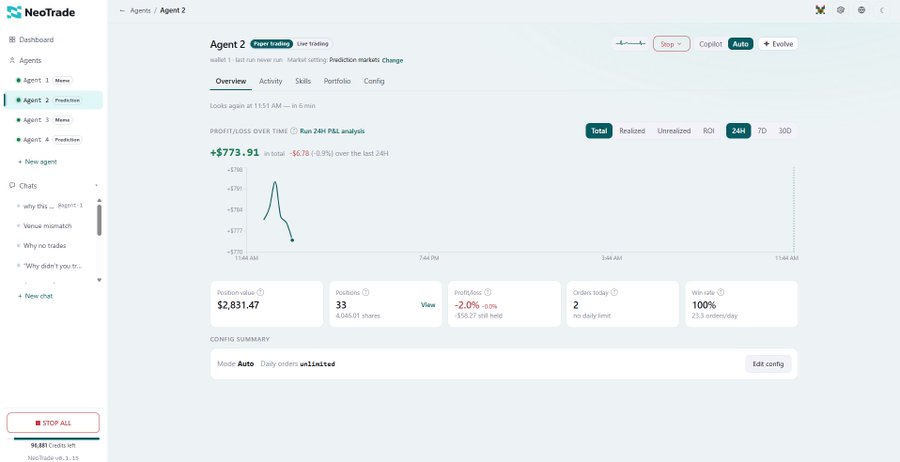Click the NeoTrade logo icon
This screenshot has width=900, height=462.
[14, 12]
